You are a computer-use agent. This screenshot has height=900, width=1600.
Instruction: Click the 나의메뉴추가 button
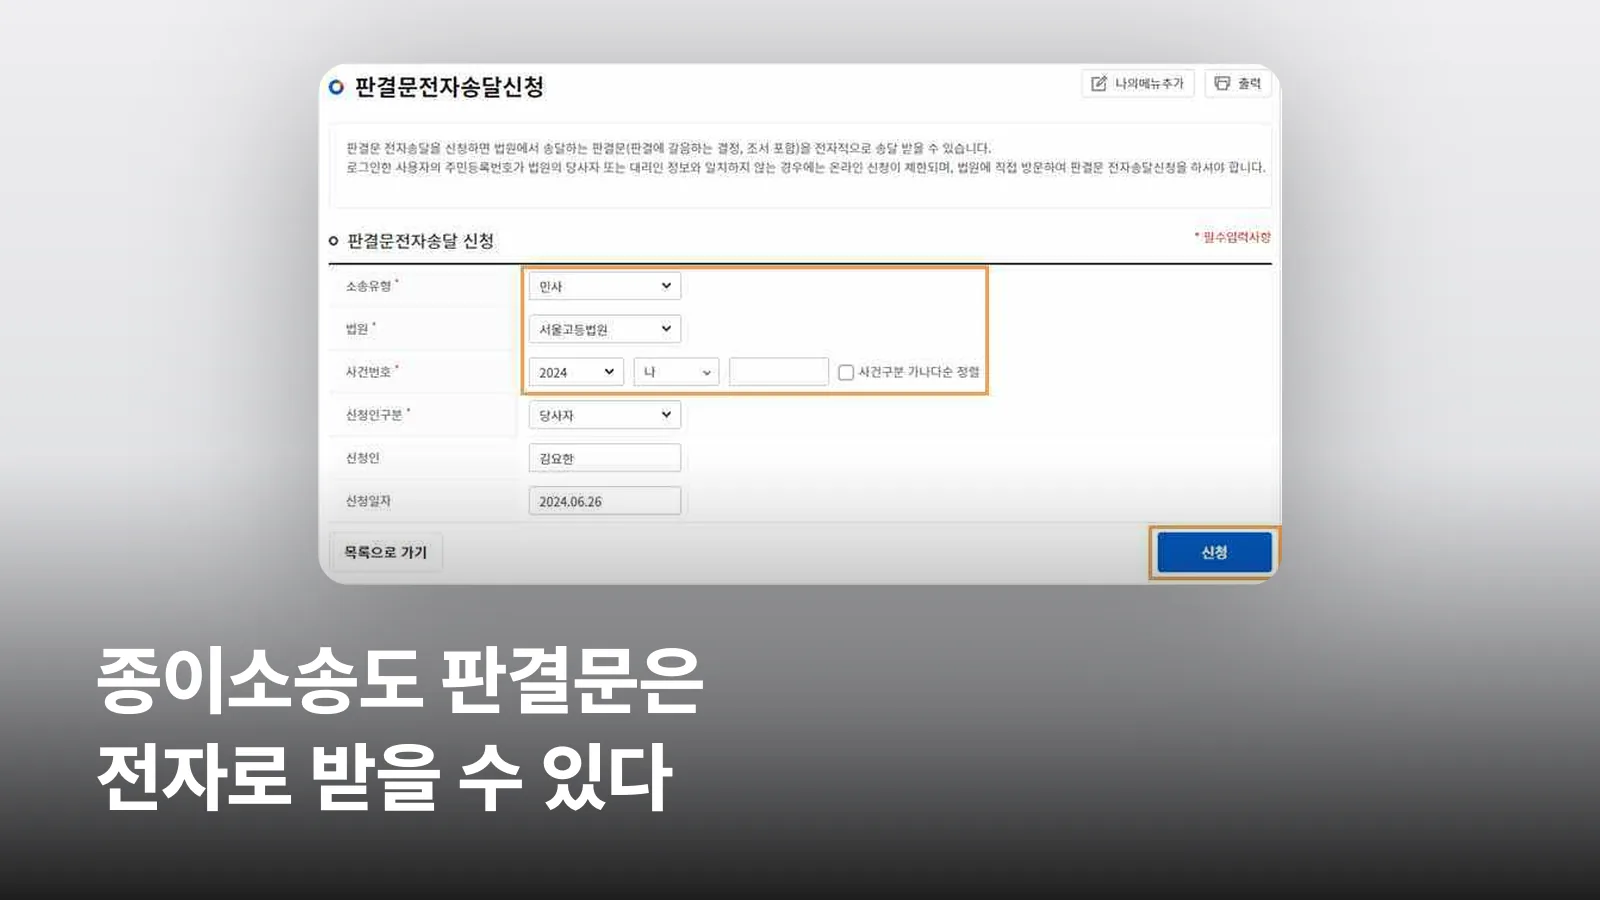pos(1137,83)
